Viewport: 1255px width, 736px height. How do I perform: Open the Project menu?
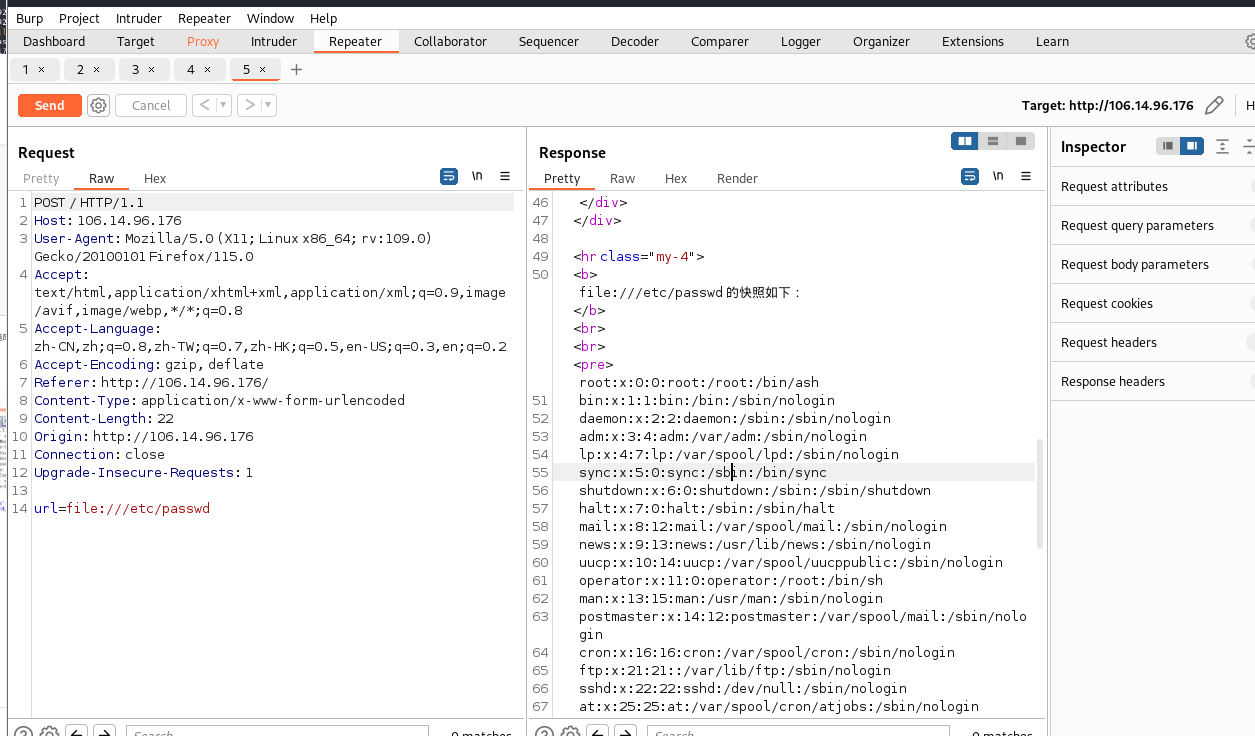pyautogui.click(x=79, y=18)
